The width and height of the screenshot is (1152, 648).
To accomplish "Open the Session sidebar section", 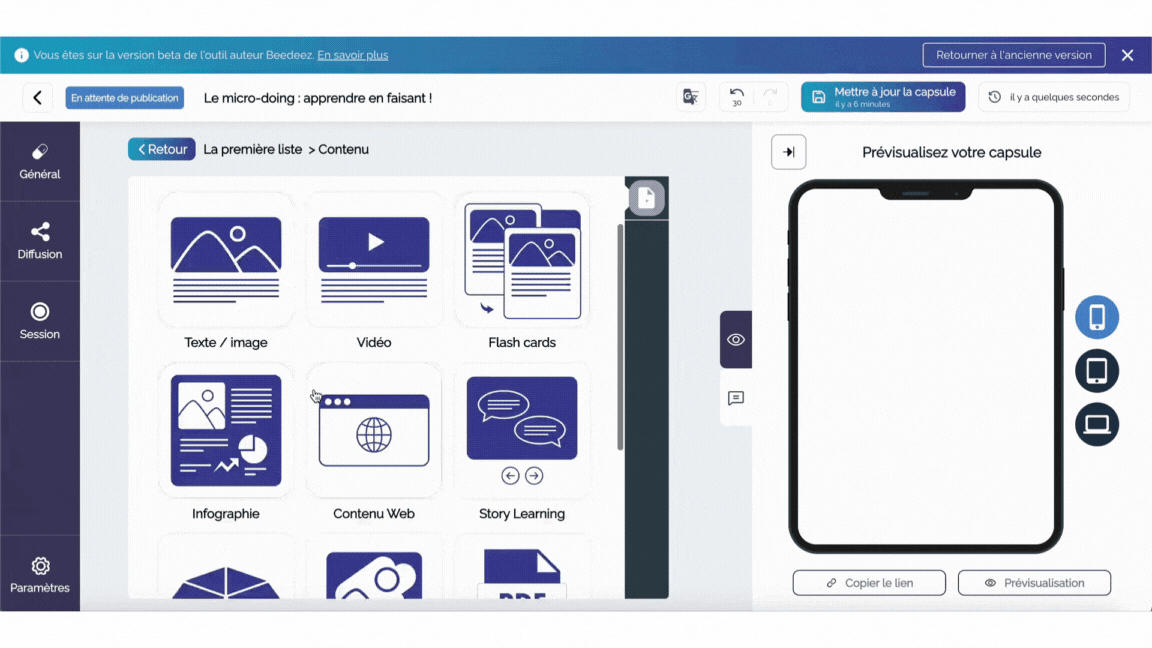I will (x=40, y=321).
